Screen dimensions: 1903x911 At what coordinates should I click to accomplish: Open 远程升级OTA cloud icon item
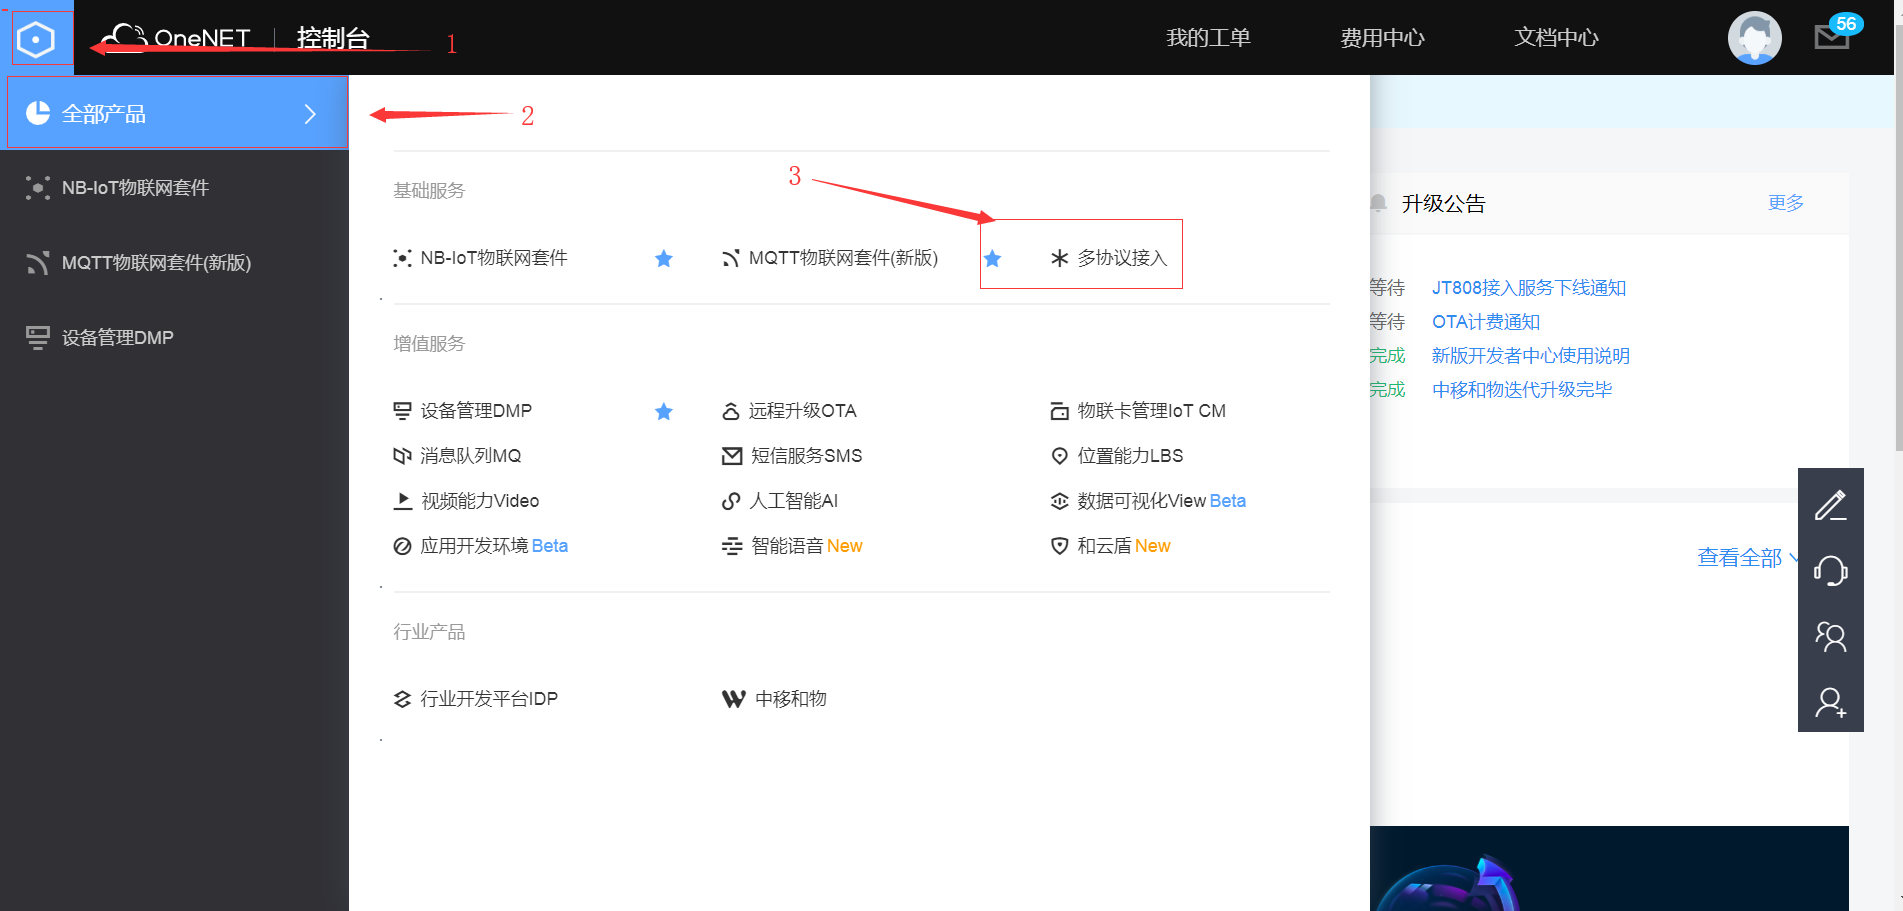789,411
